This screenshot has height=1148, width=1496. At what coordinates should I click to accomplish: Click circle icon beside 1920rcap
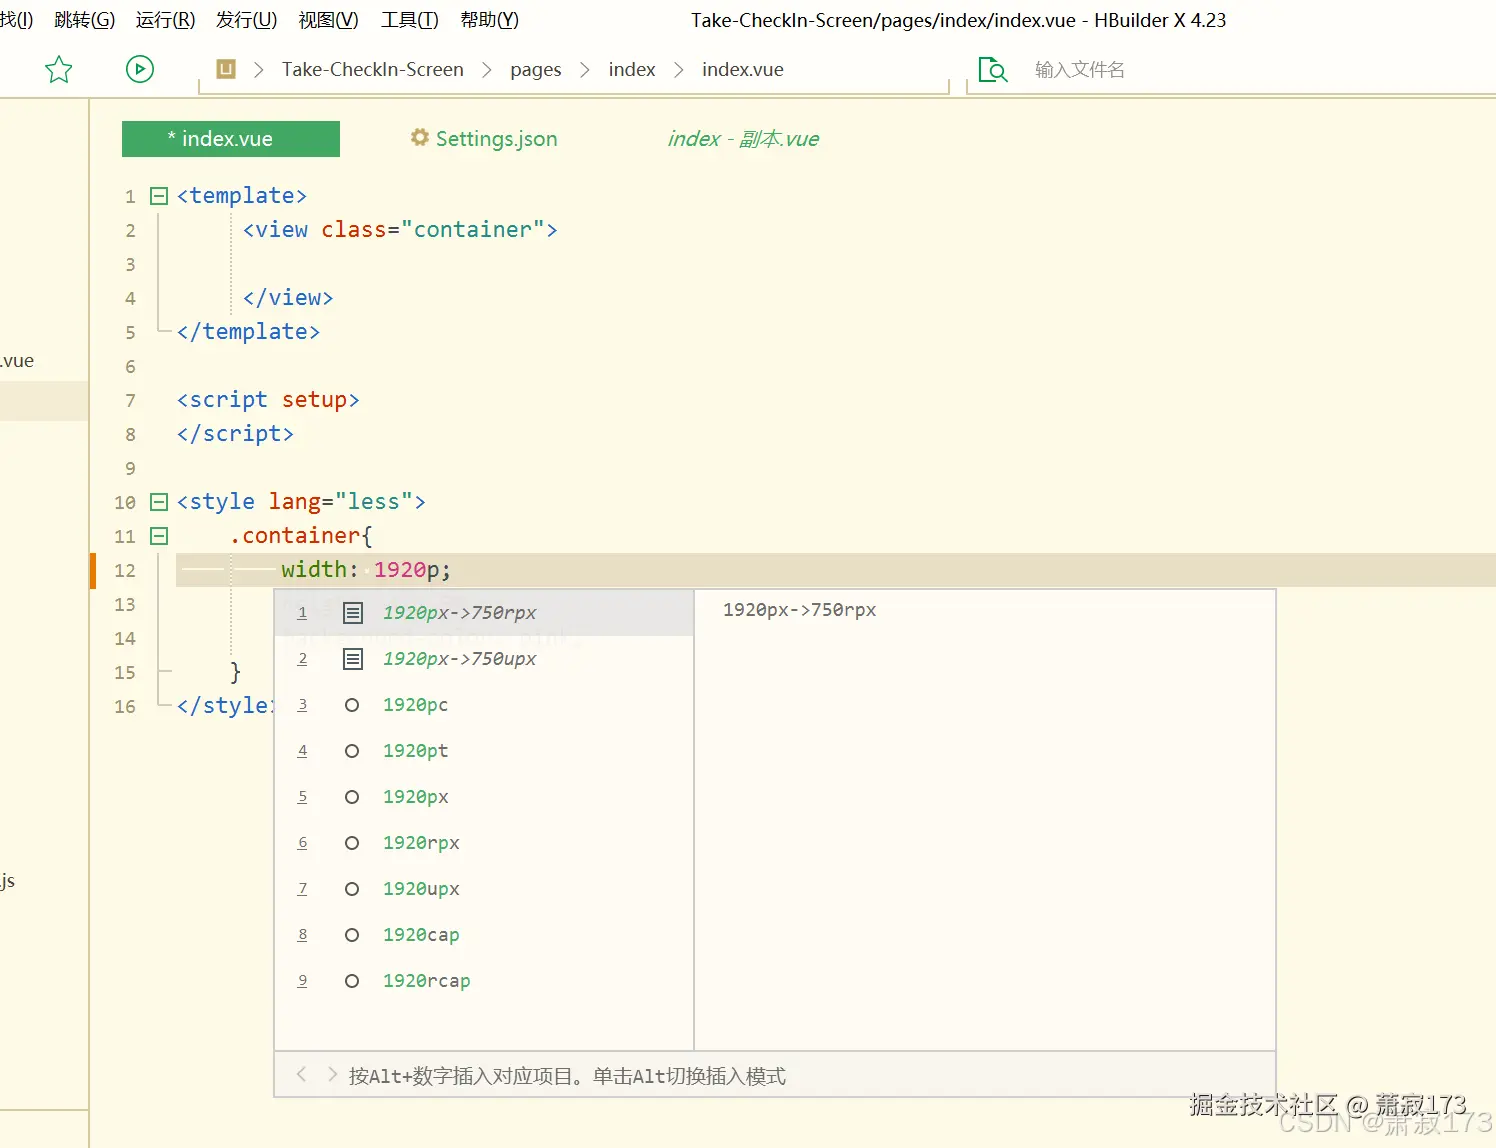[352, 981]
